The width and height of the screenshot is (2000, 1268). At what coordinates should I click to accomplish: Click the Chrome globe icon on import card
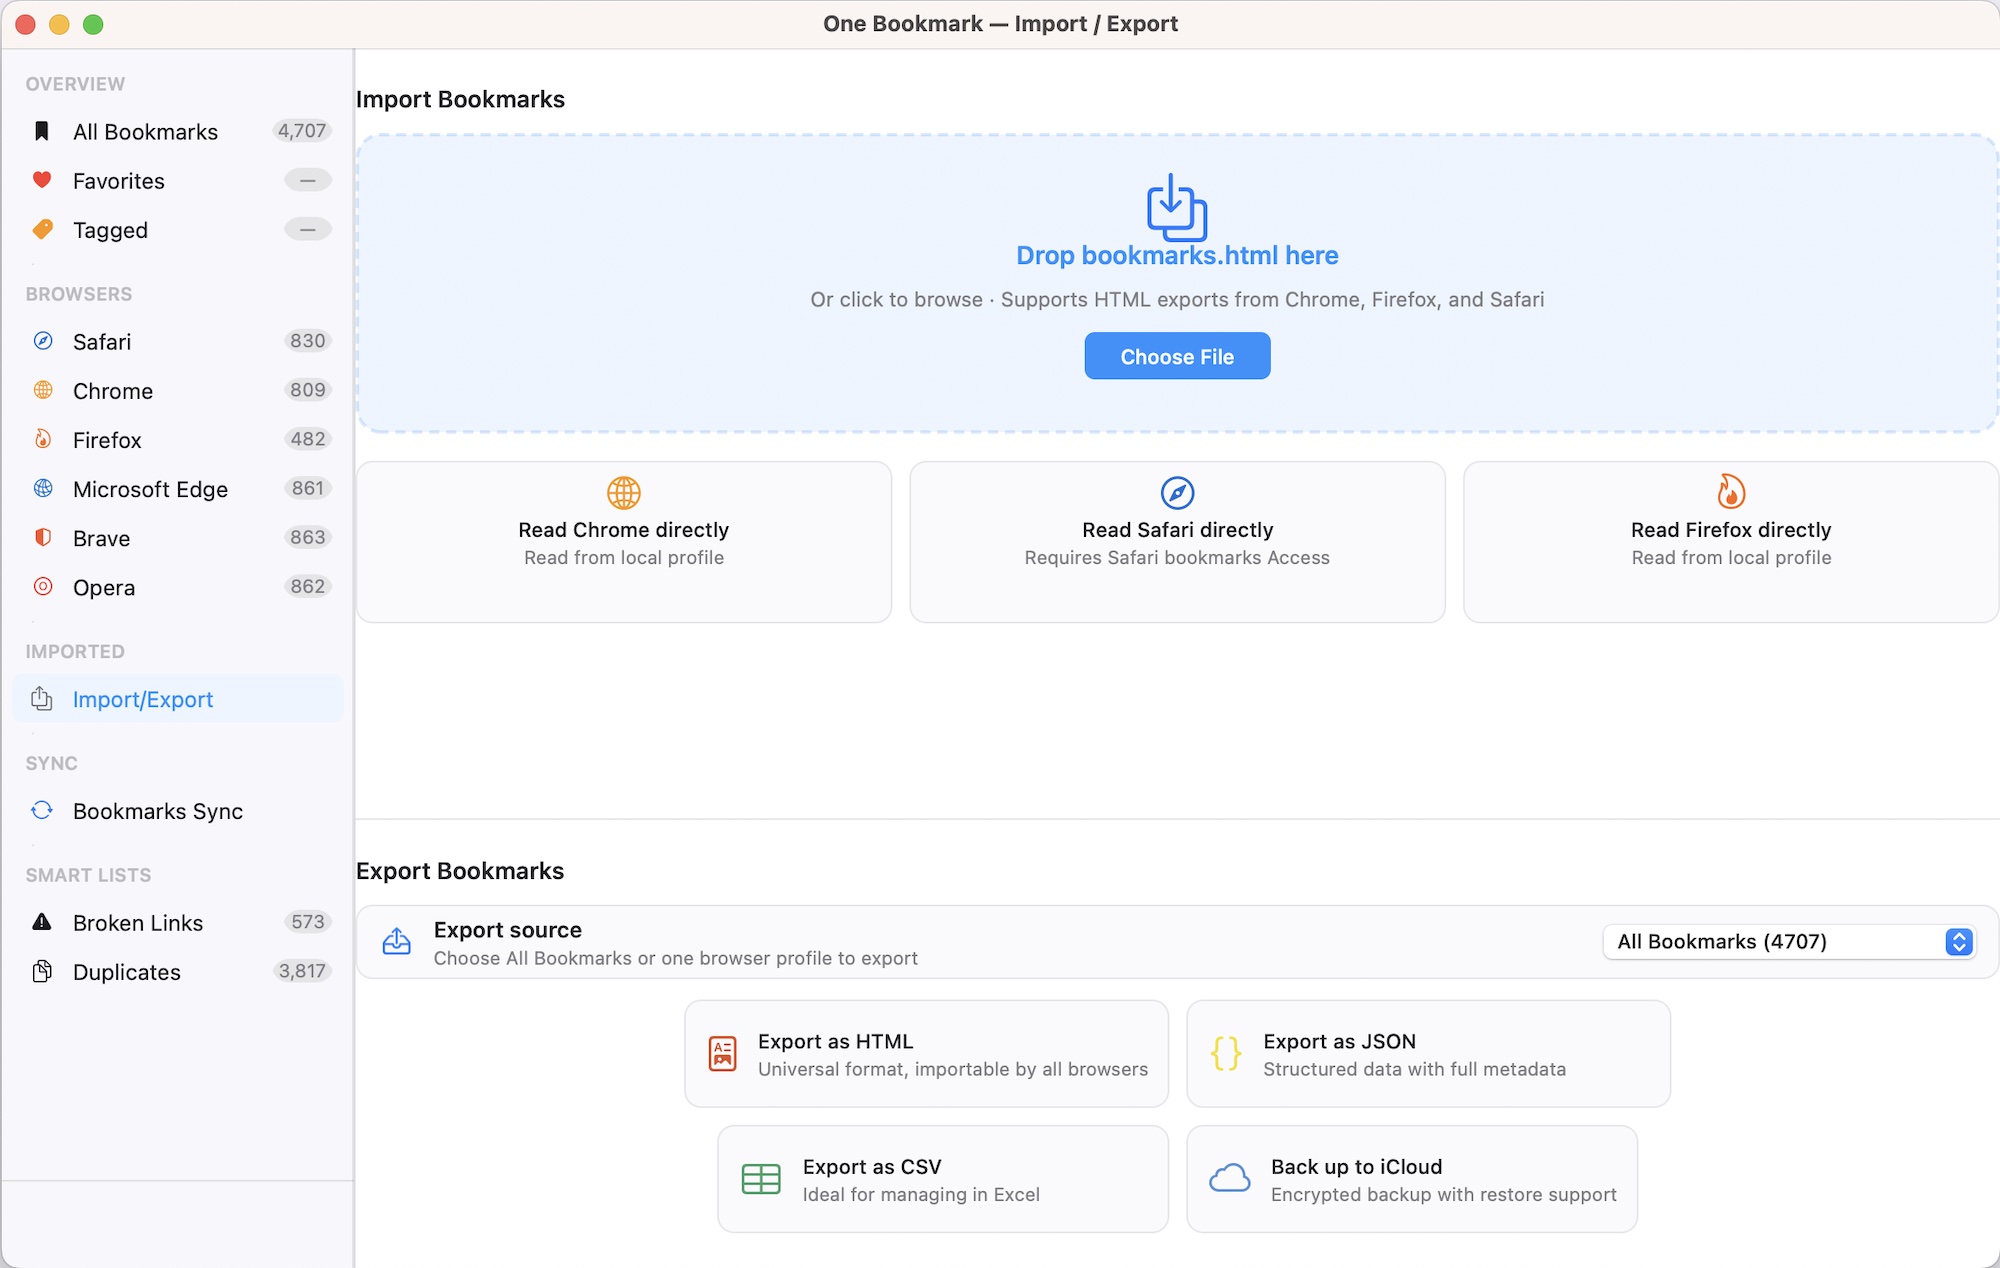(624, 493)
